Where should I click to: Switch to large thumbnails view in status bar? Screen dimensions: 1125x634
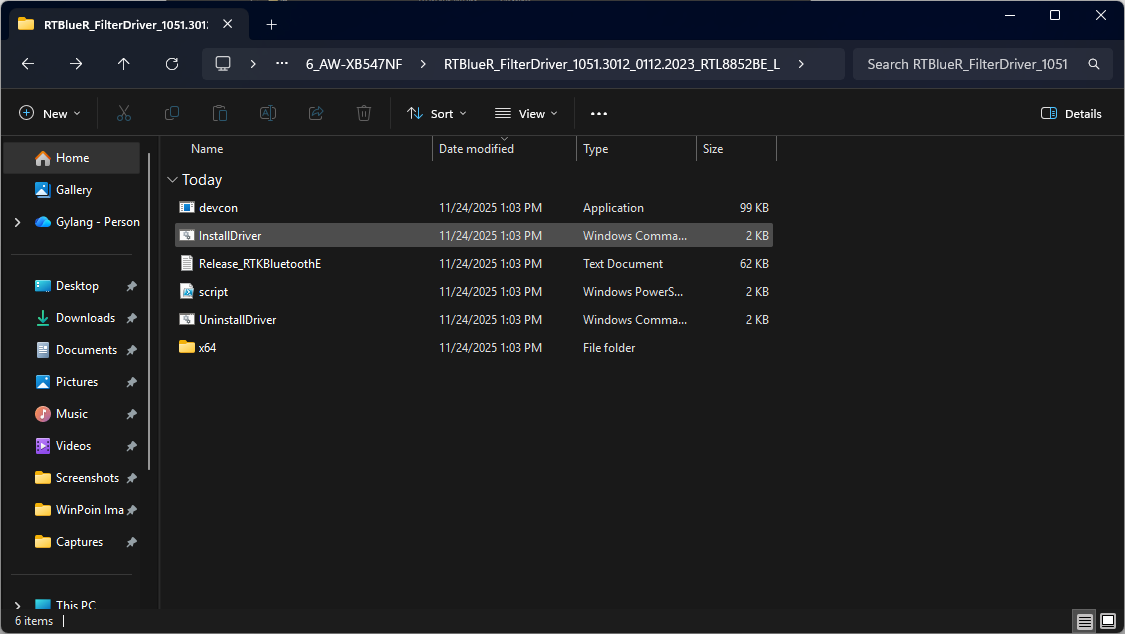(x=1106, y=621)
